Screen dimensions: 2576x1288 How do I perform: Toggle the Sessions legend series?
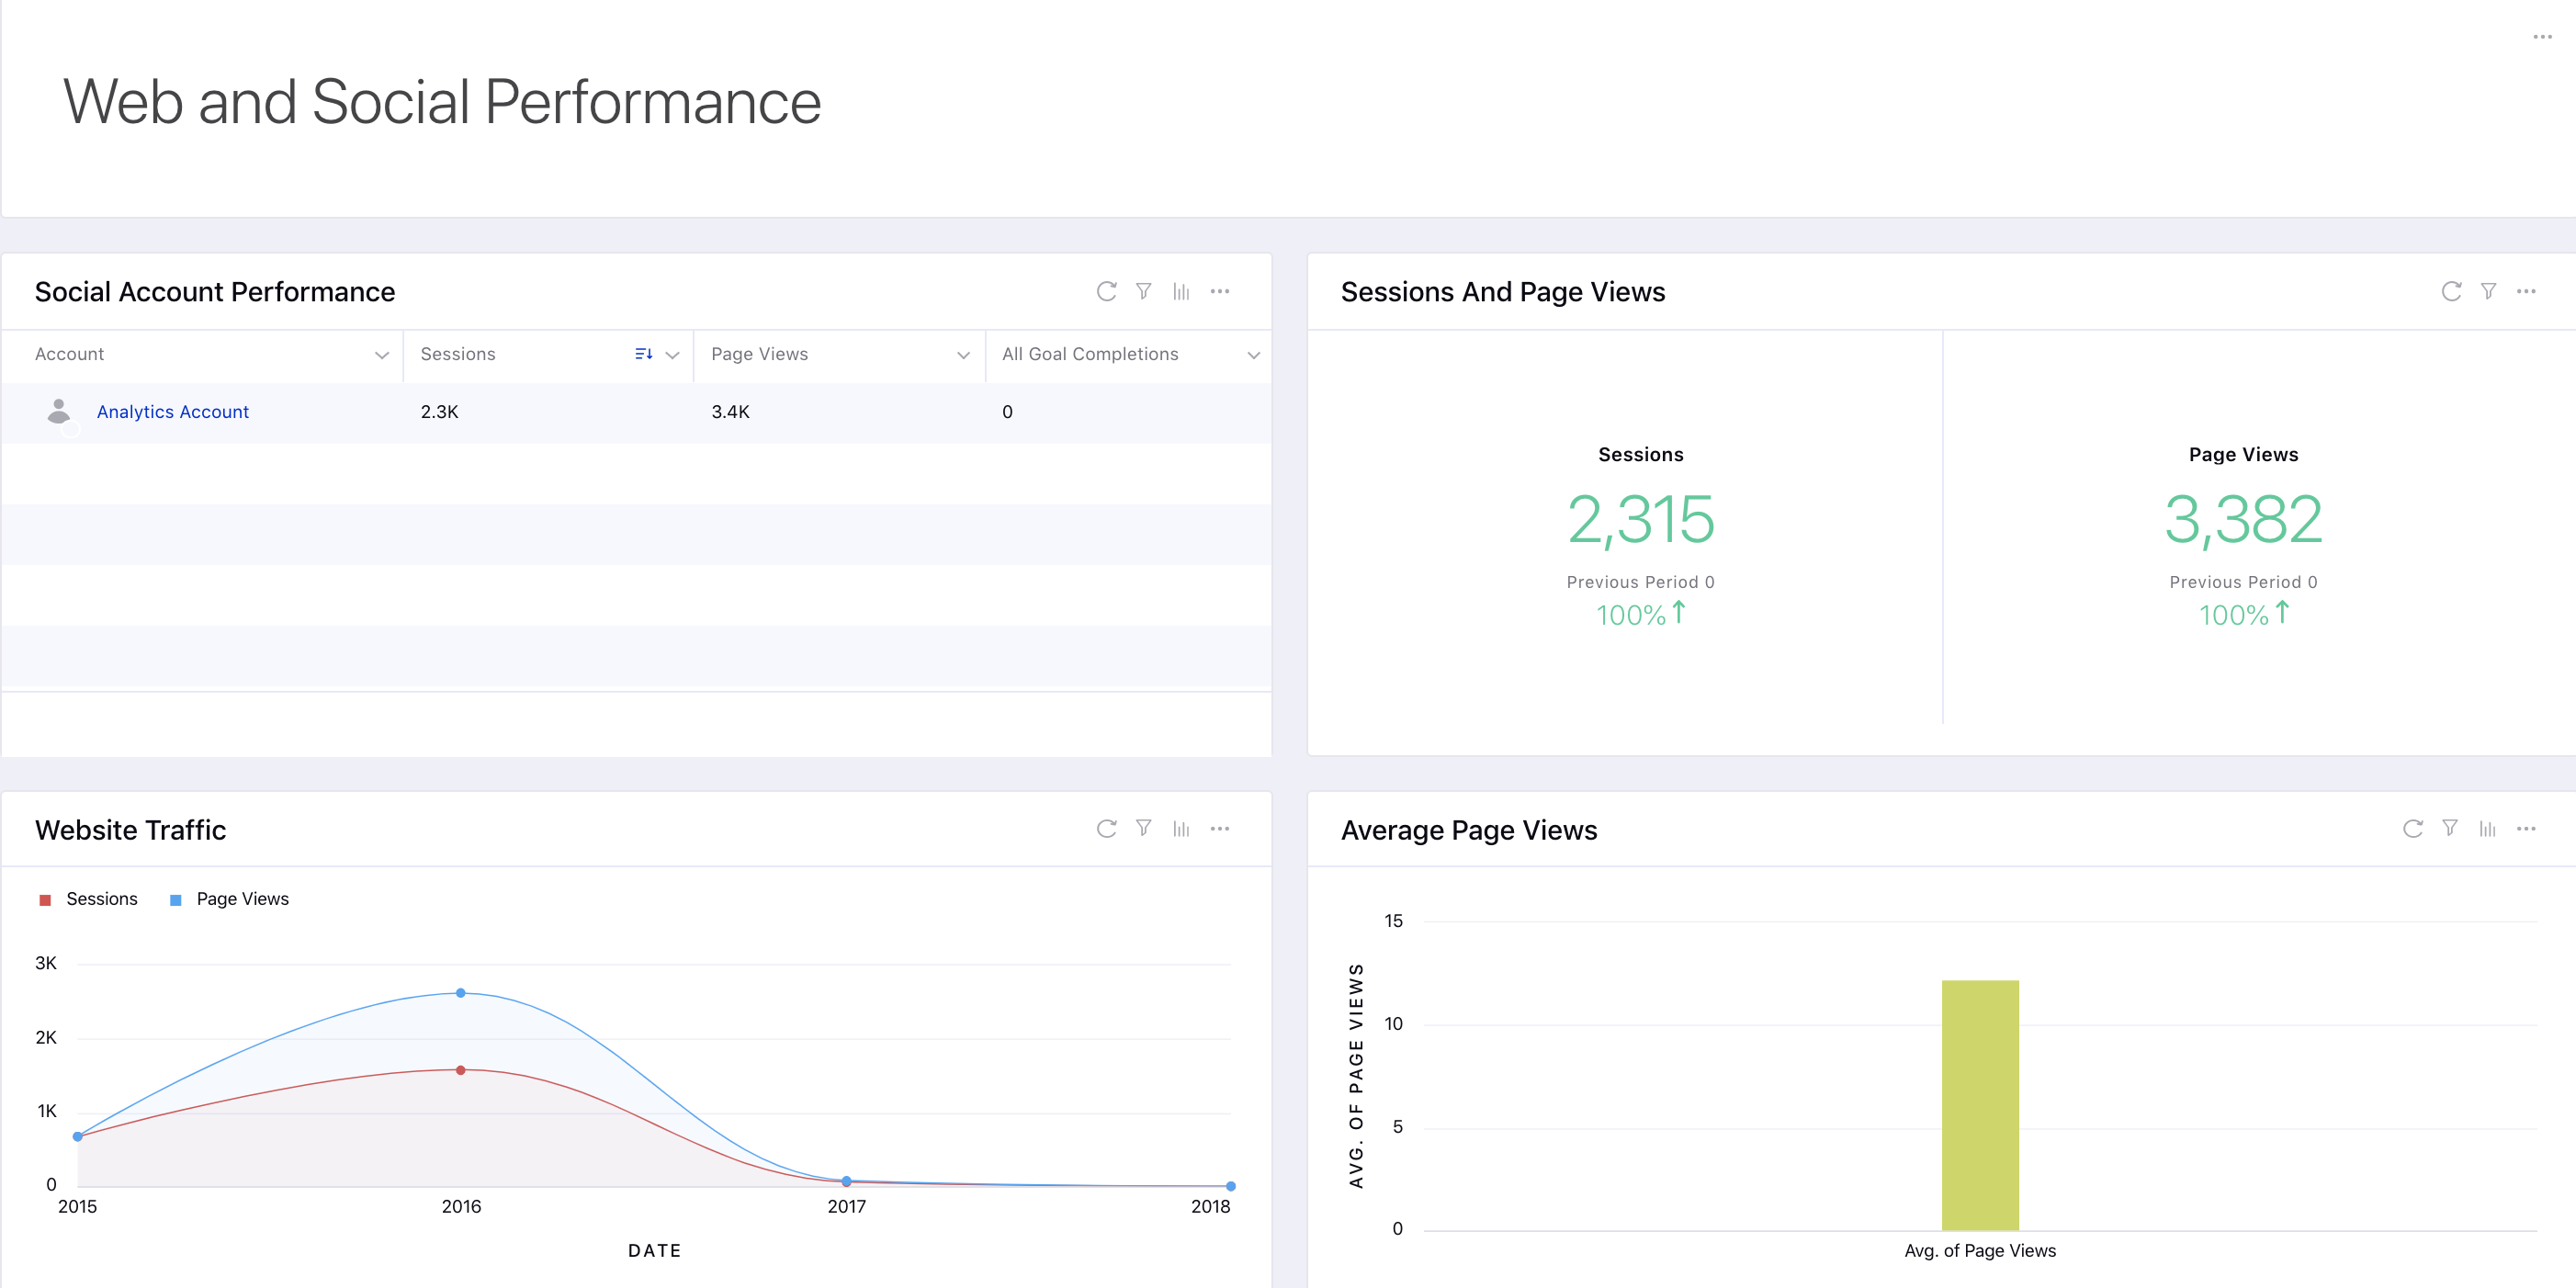88,899
